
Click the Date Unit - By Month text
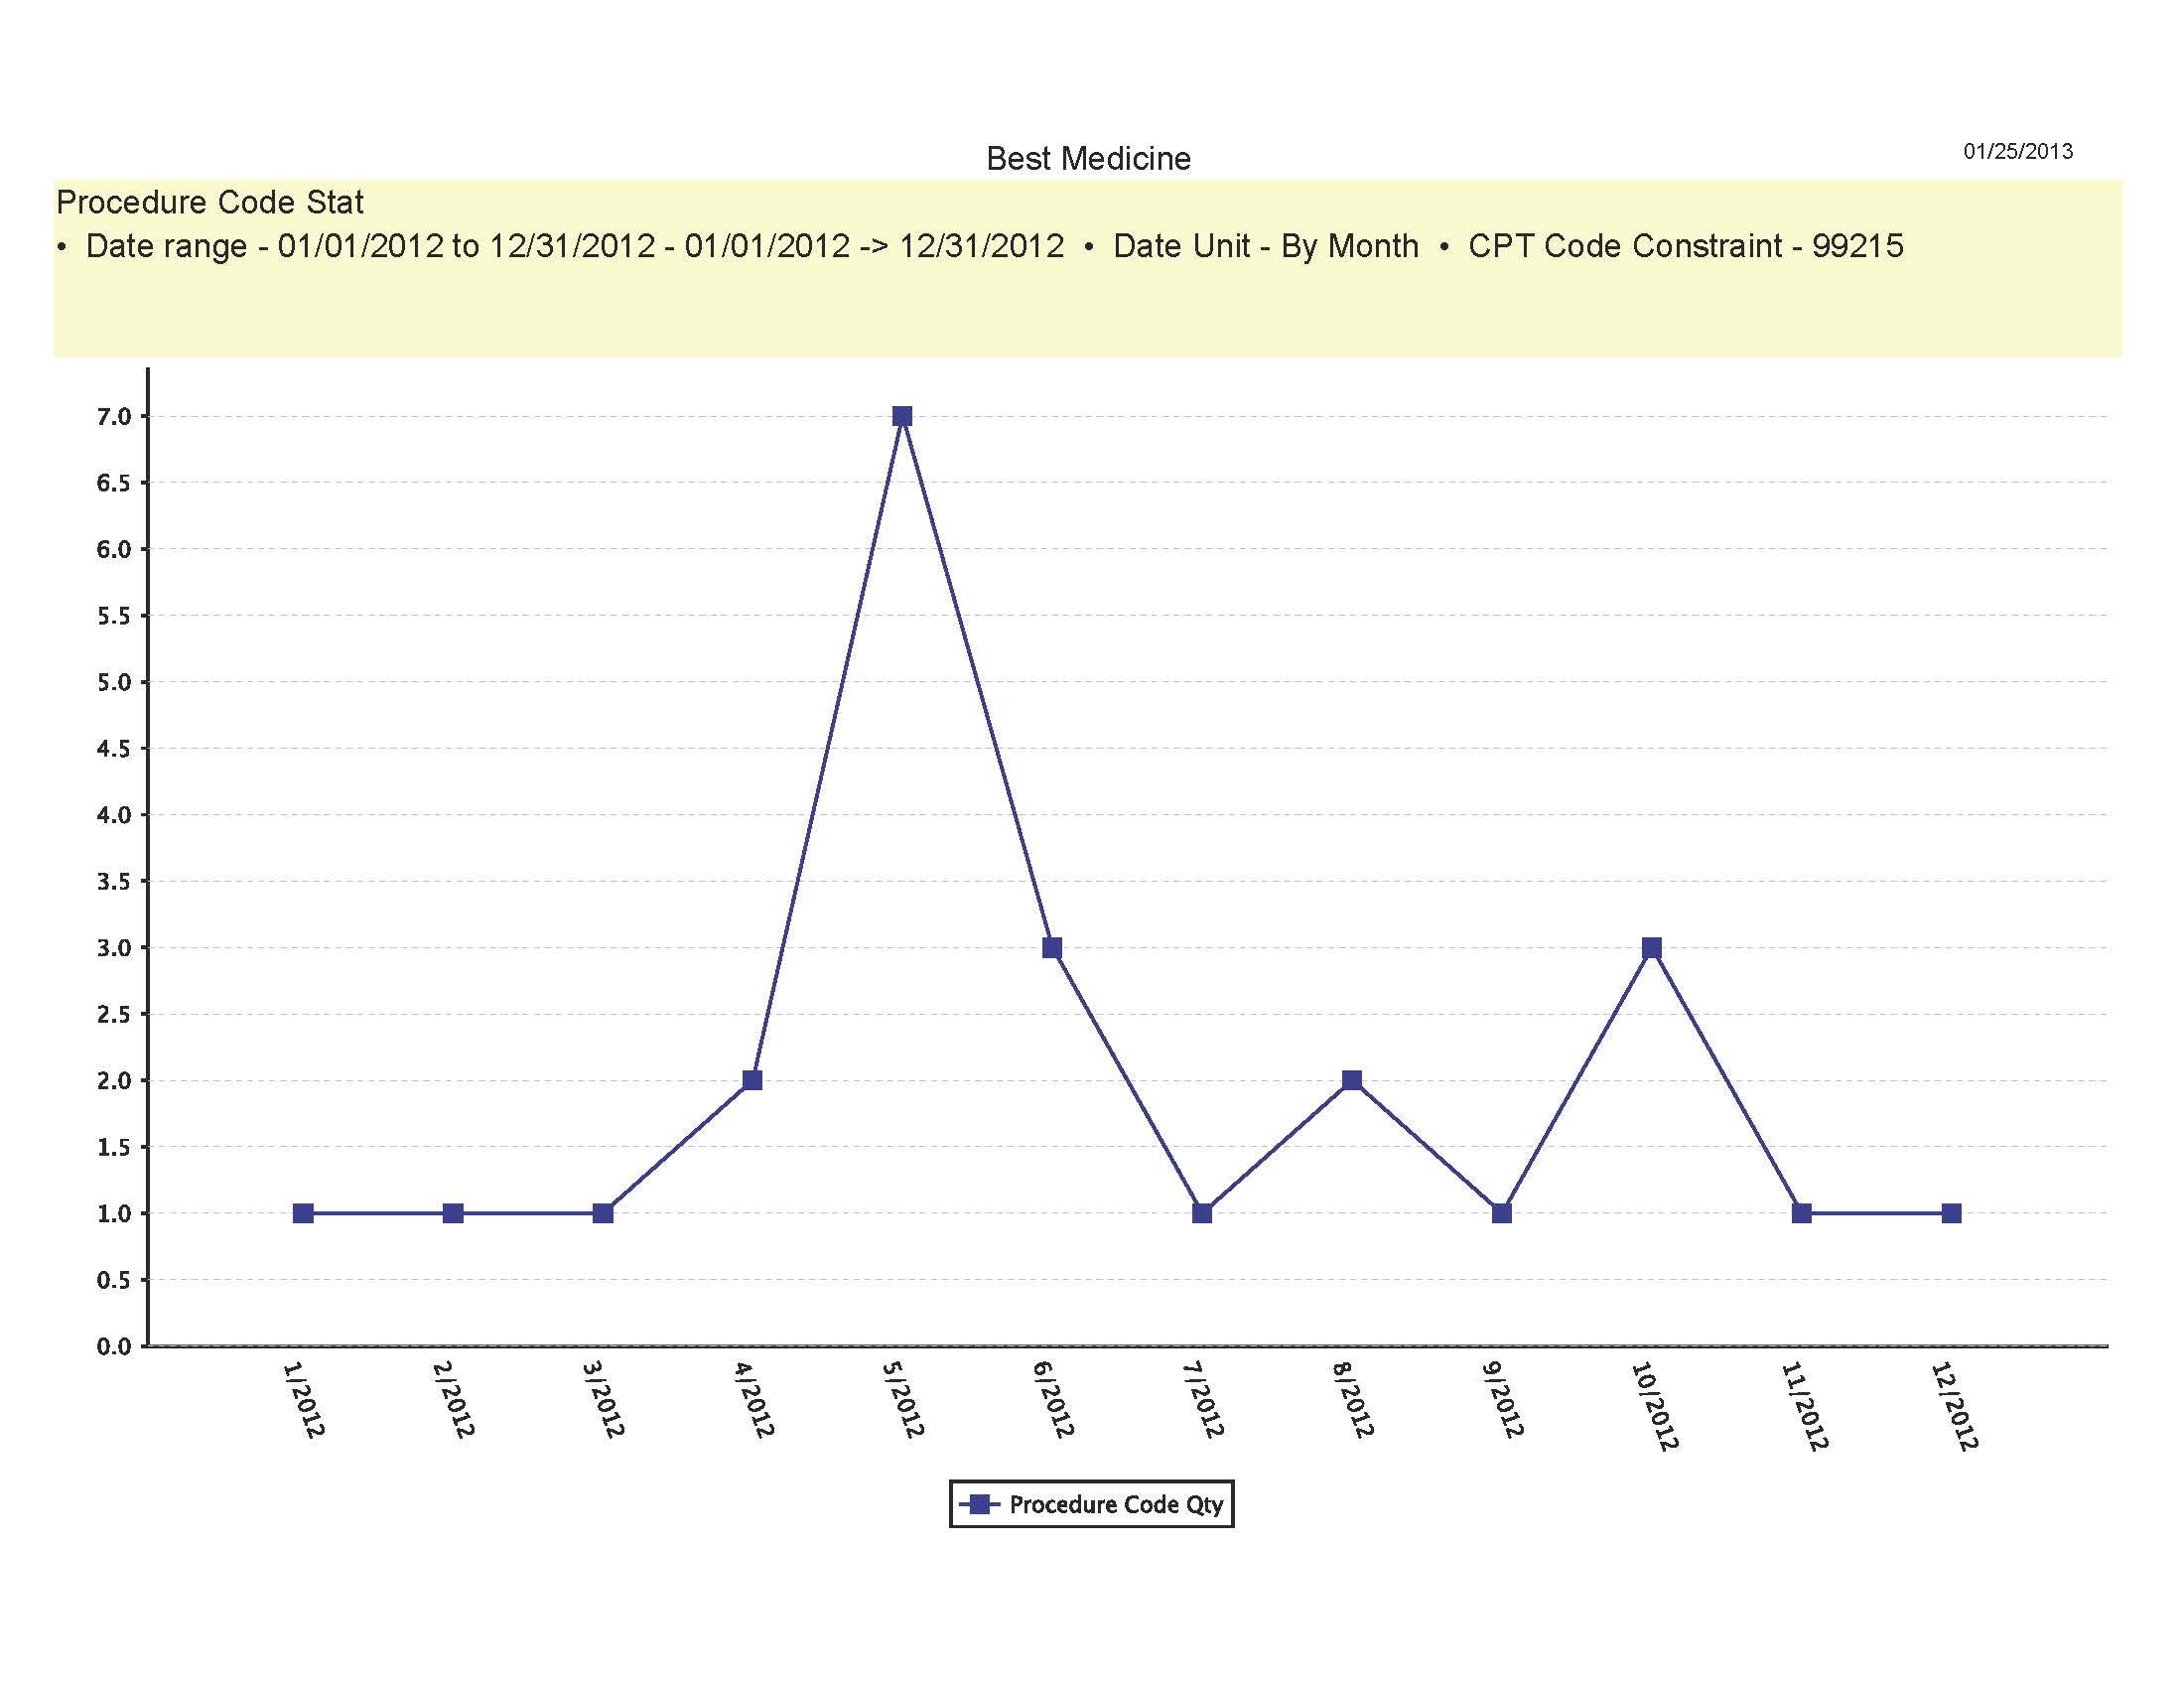pos(1266,246)
